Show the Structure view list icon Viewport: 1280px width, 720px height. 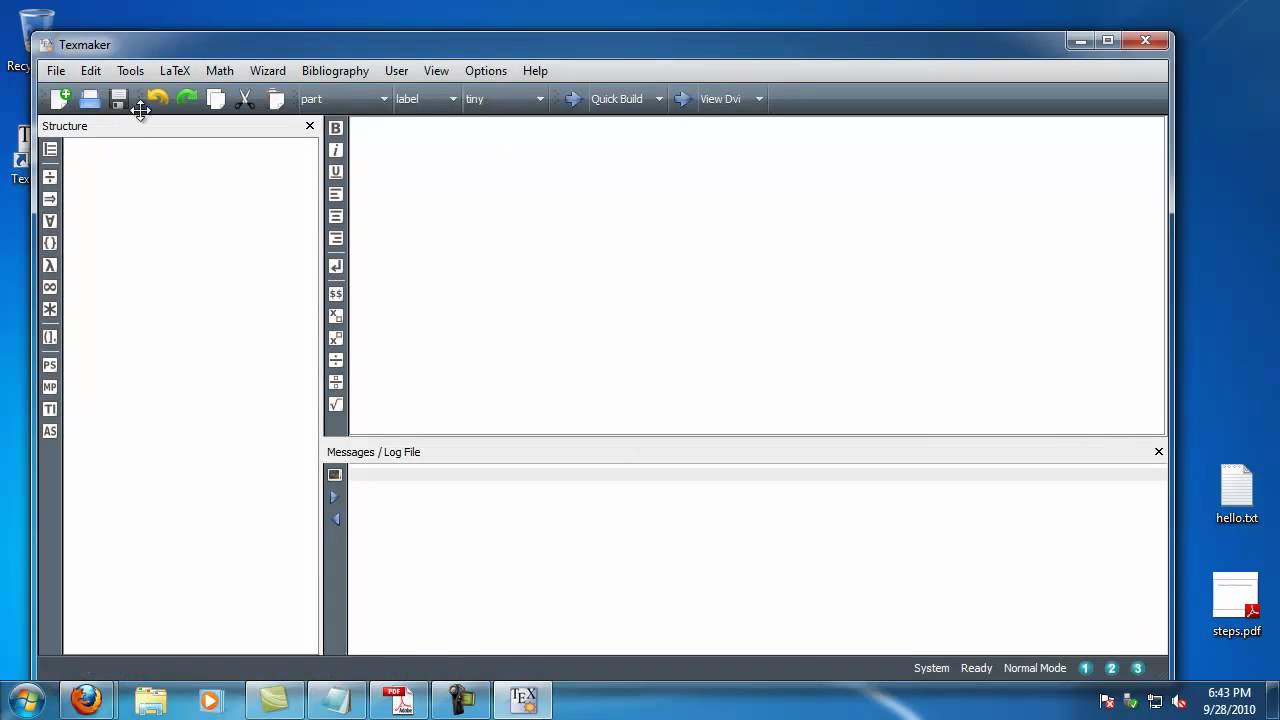coord(50,149)
